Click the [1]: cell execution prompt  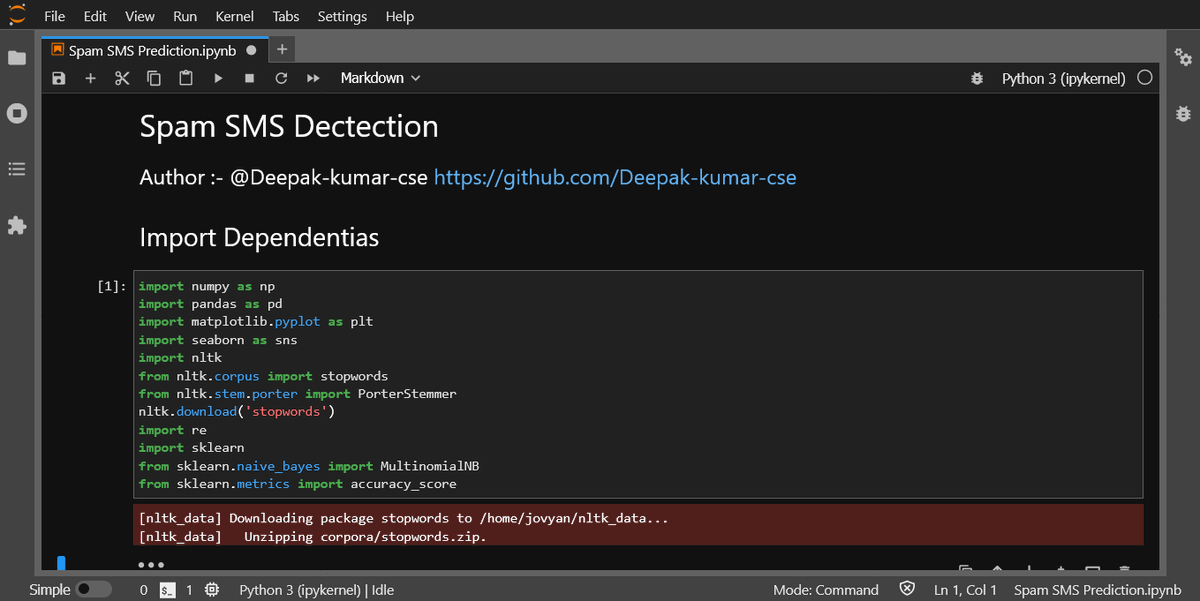(x=111, y=286)
